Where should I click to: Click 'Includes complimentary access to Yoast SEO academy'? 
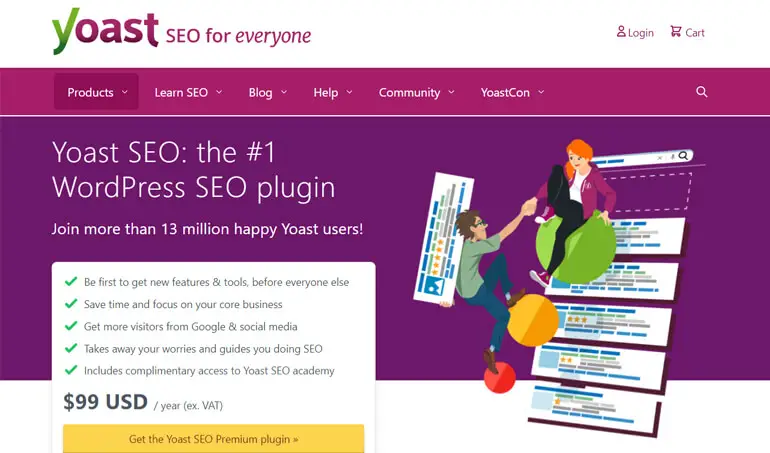coord(209,370)
